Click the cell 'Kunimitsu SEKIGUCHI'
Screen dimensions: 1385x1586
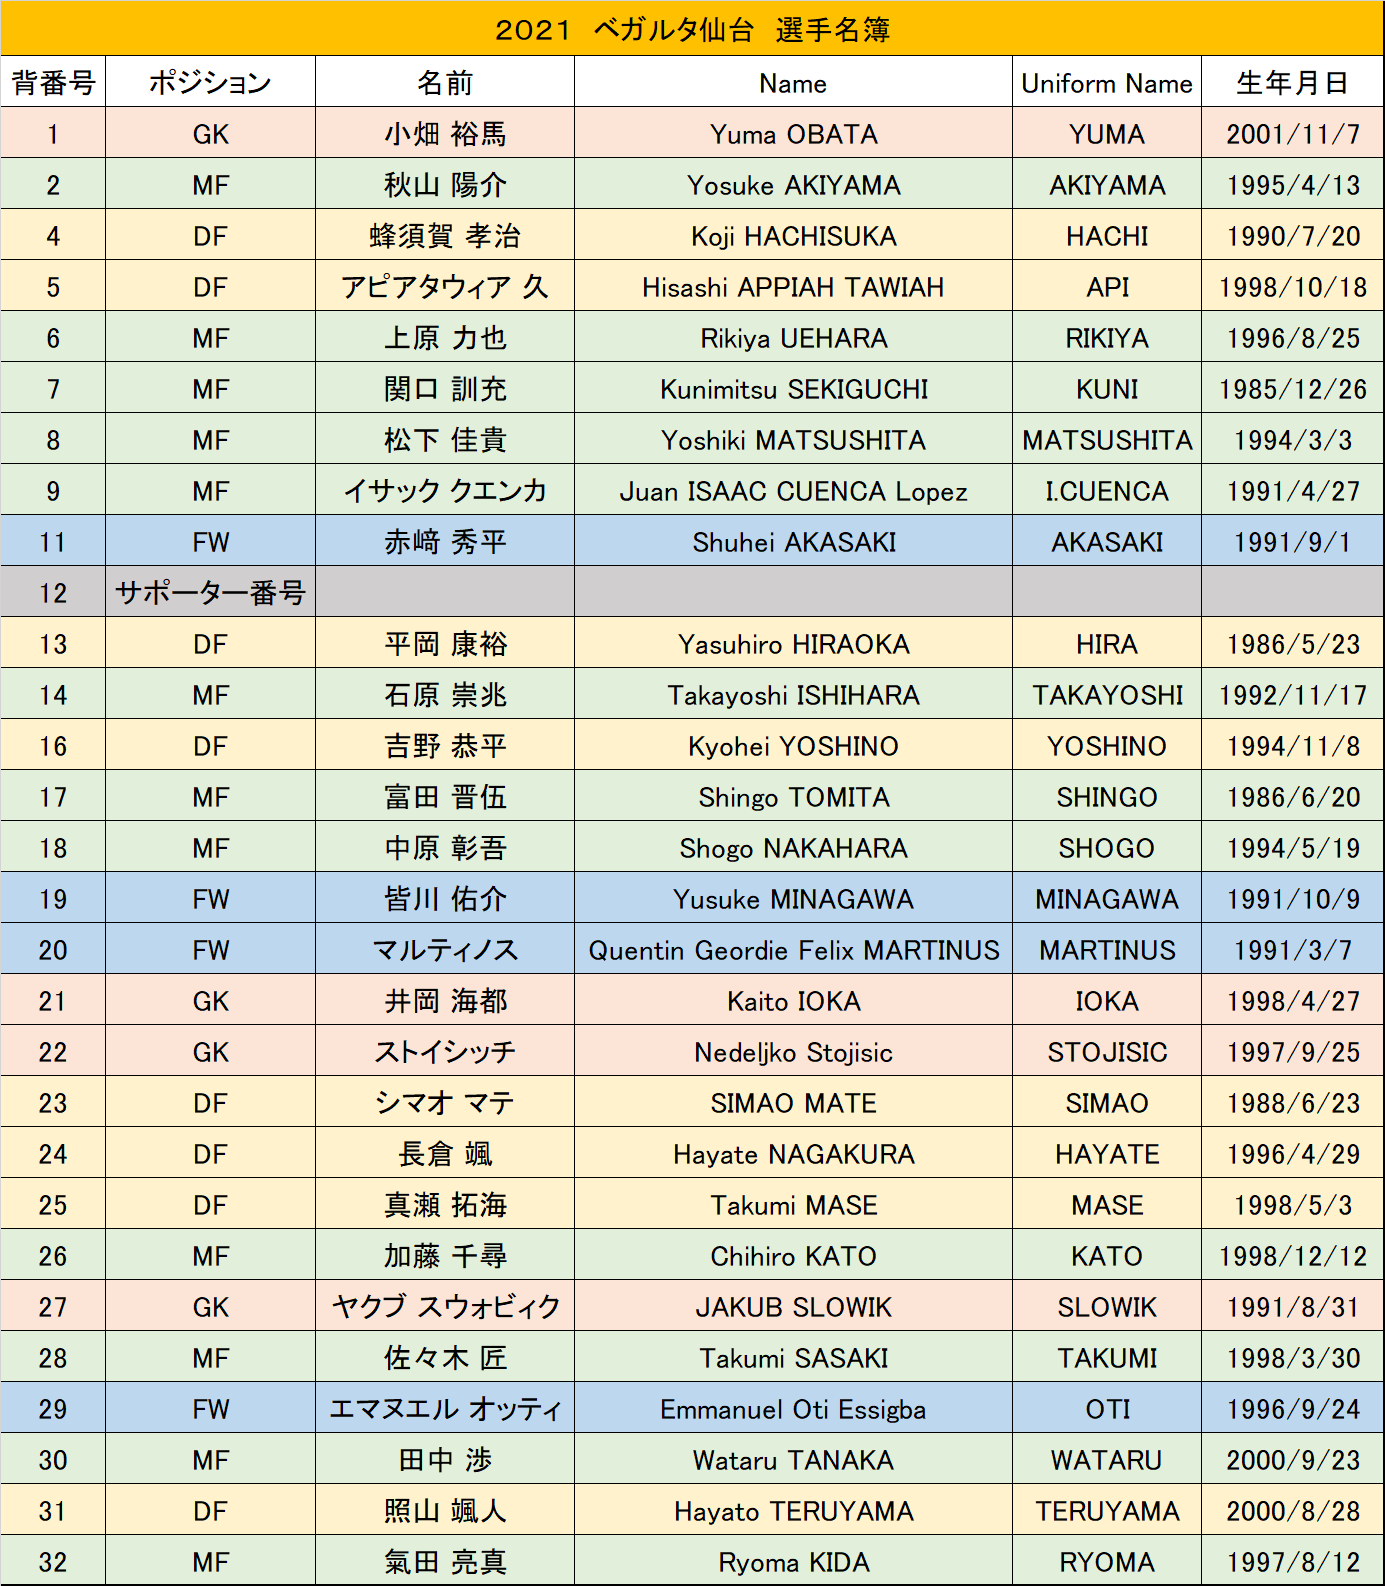point(793,388)
